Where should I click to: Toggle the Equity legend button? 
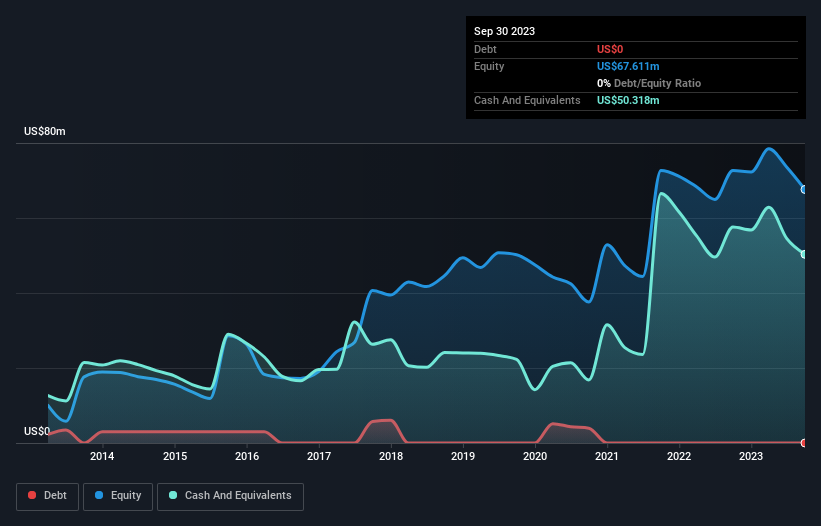coord(118,496)
